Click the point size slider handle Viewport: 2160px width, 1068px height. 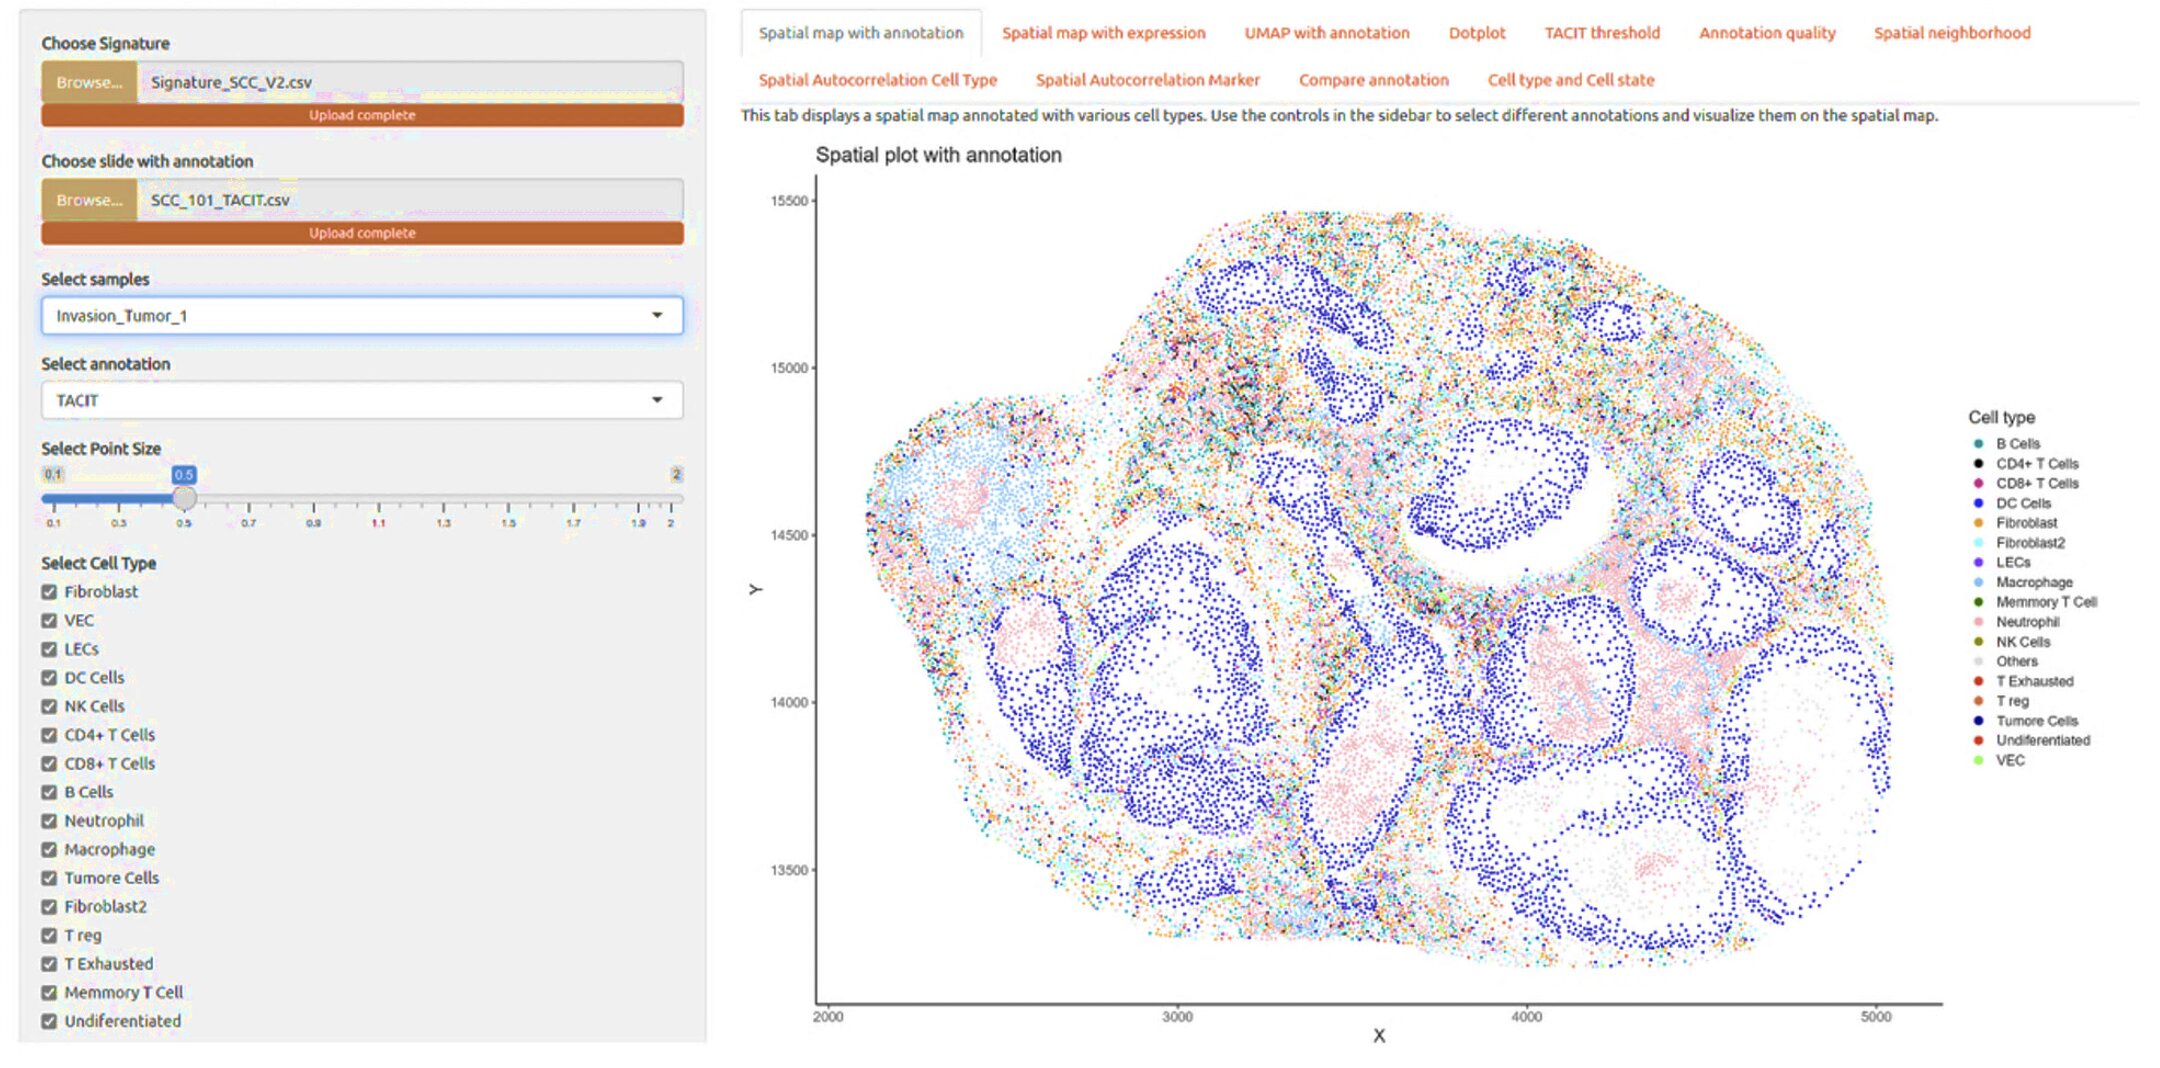184,497
